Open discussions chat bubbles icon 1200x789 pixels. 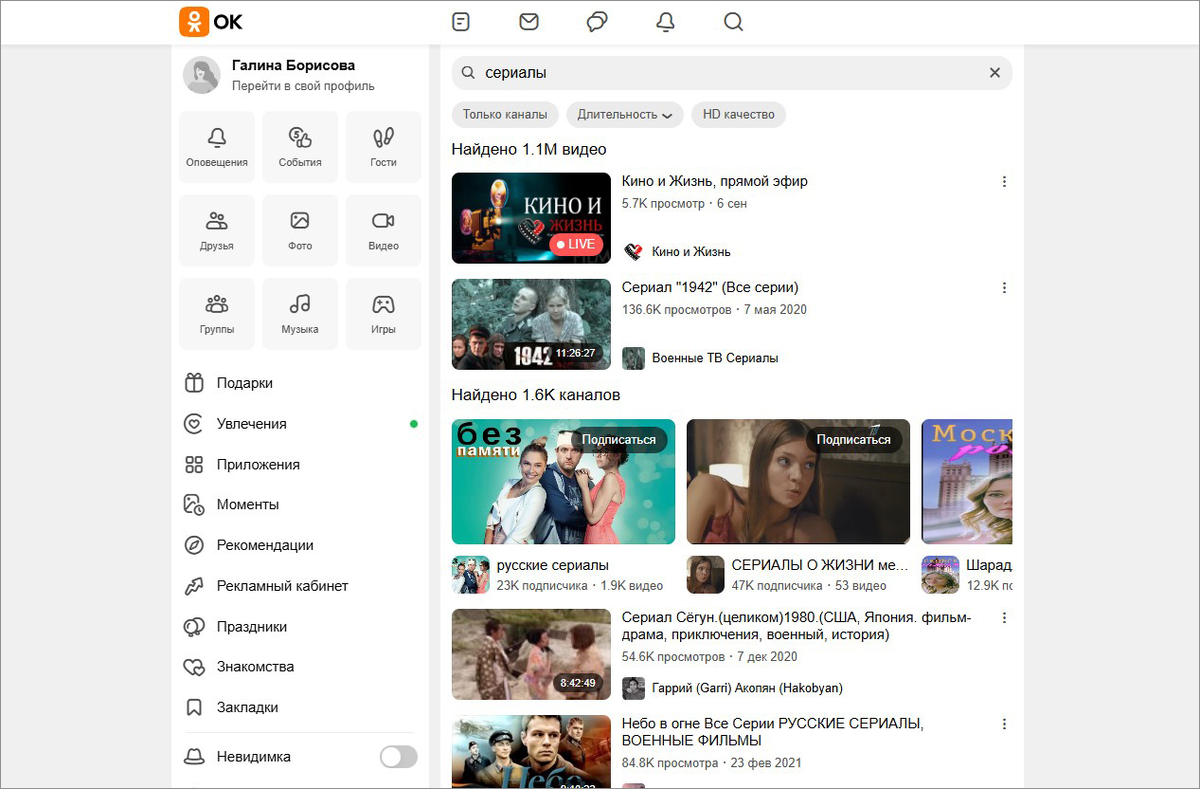coord(597,21)
